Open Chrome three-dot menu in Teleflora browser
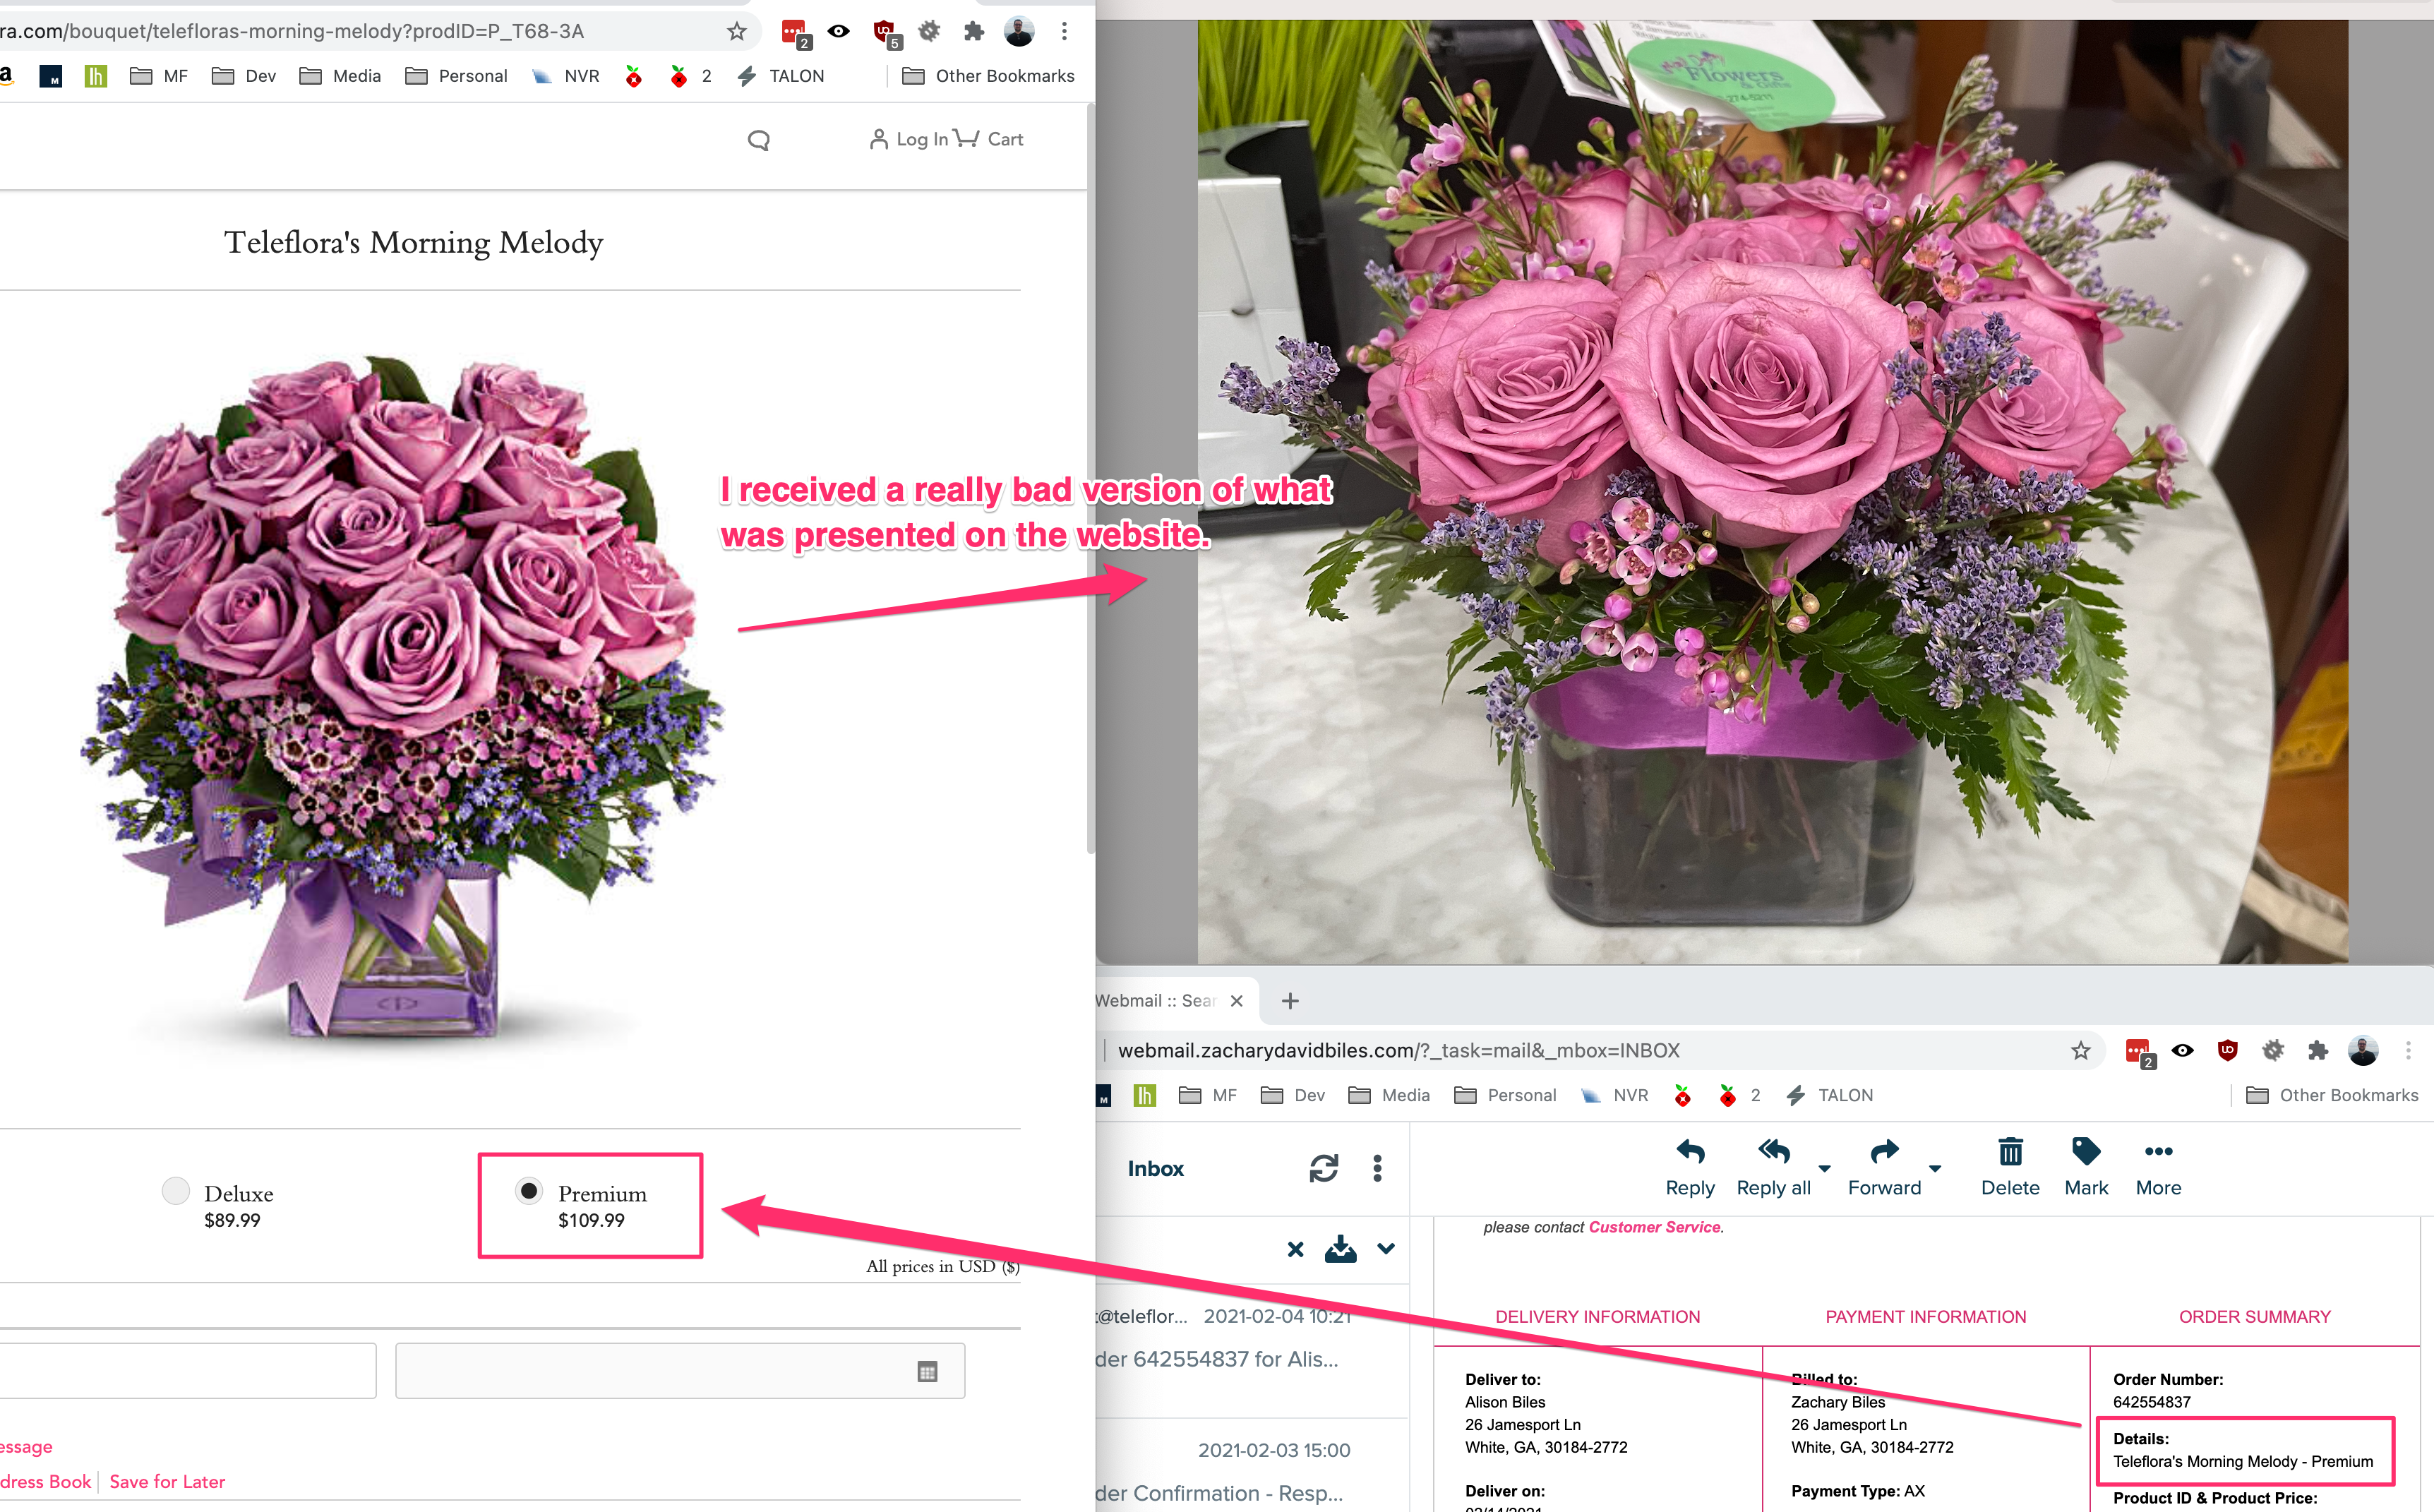2434x1512 pixels. [x=1064, y=31]
